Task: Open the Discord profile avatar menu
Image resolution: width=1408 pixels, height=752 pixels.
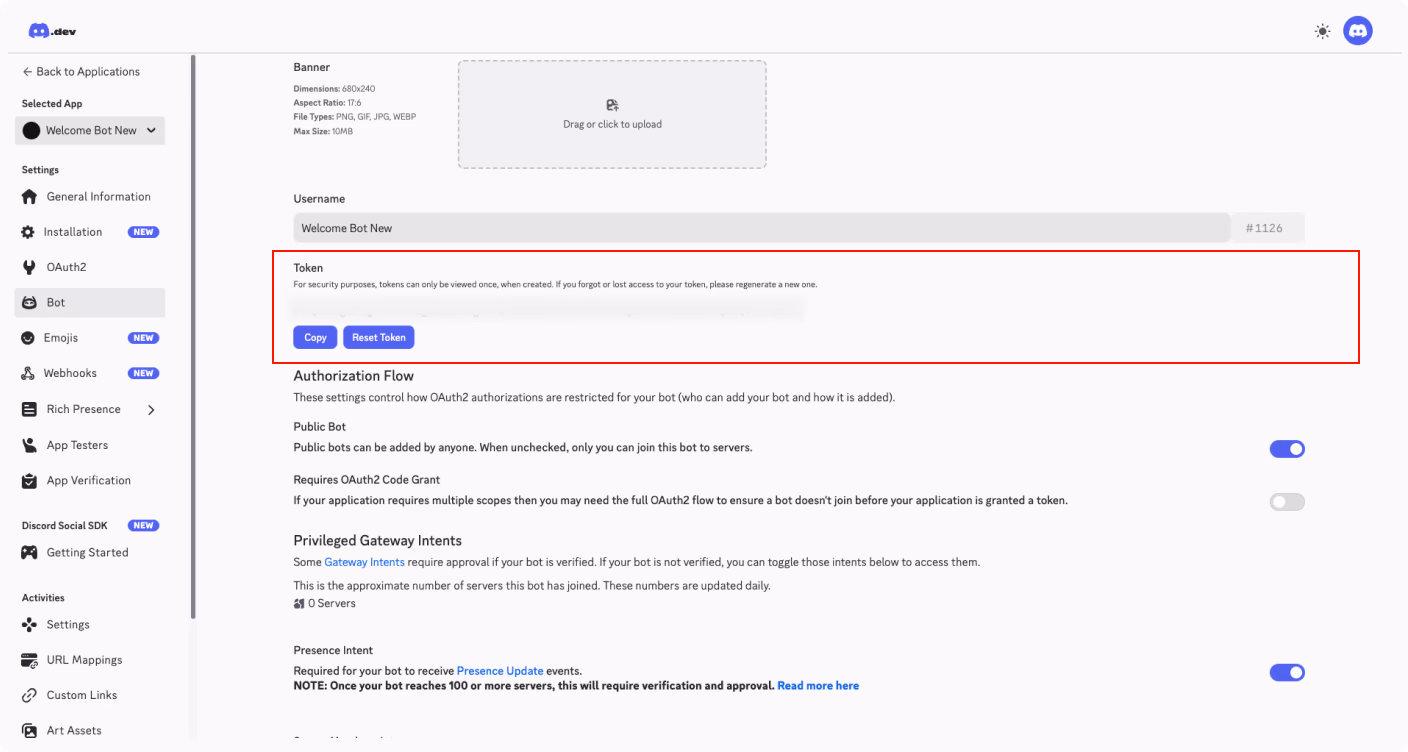Action: click(1358, 31)
